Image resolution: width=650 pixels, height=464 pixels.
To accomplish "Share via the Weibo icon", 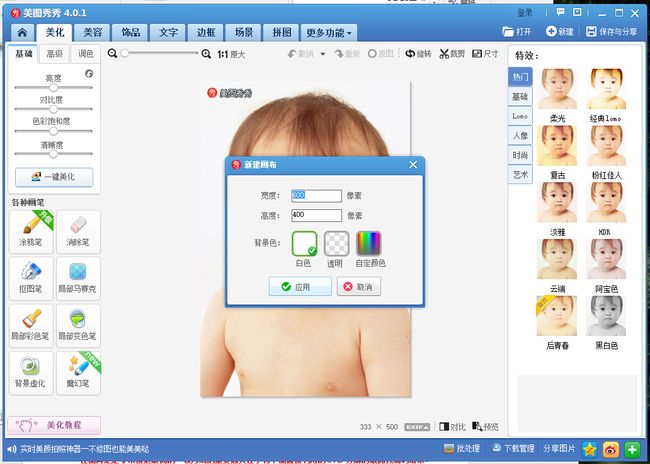I will [x=611, y=449].
